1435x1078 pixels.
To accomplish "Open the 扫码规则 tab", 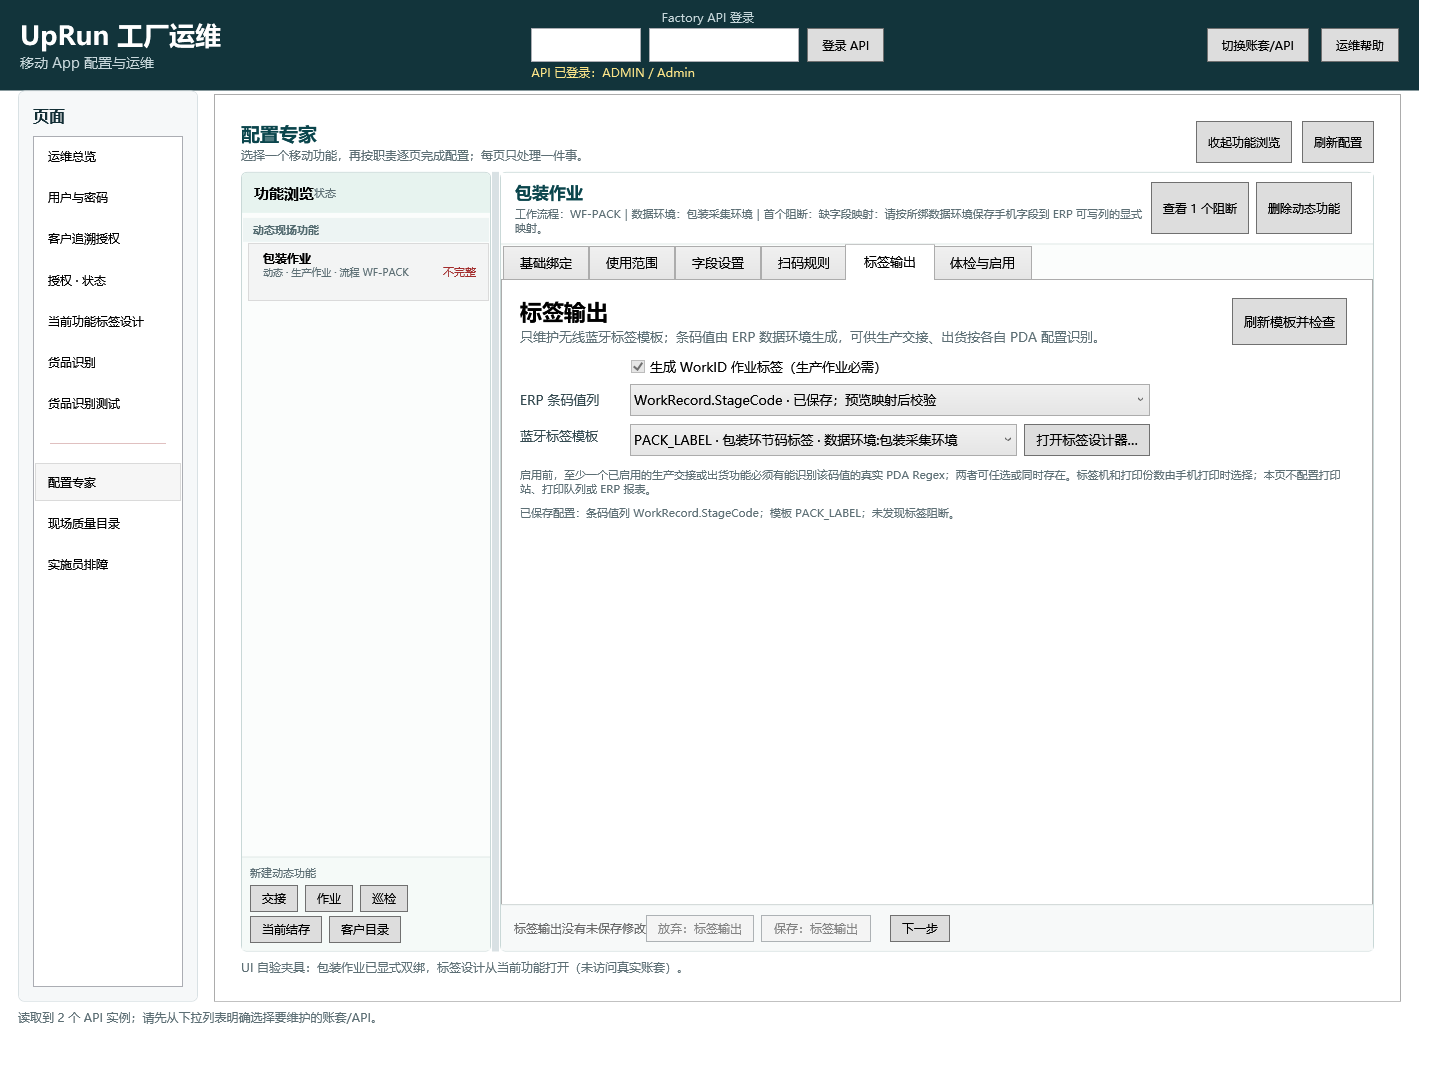I will (804, 263).
